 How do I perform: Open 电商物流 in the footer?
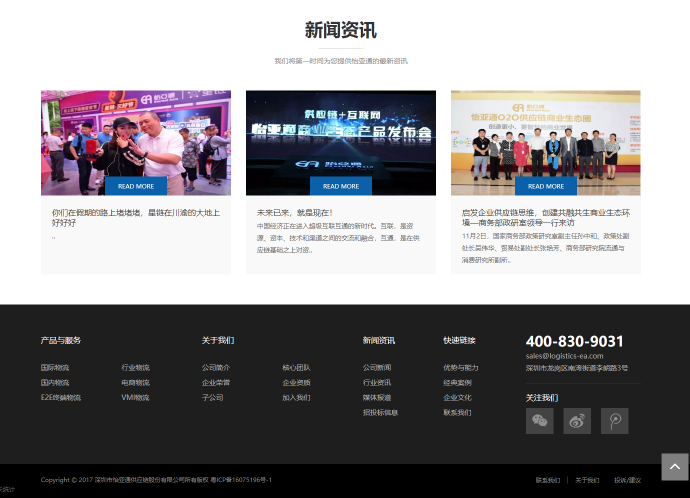coord(135,383)
